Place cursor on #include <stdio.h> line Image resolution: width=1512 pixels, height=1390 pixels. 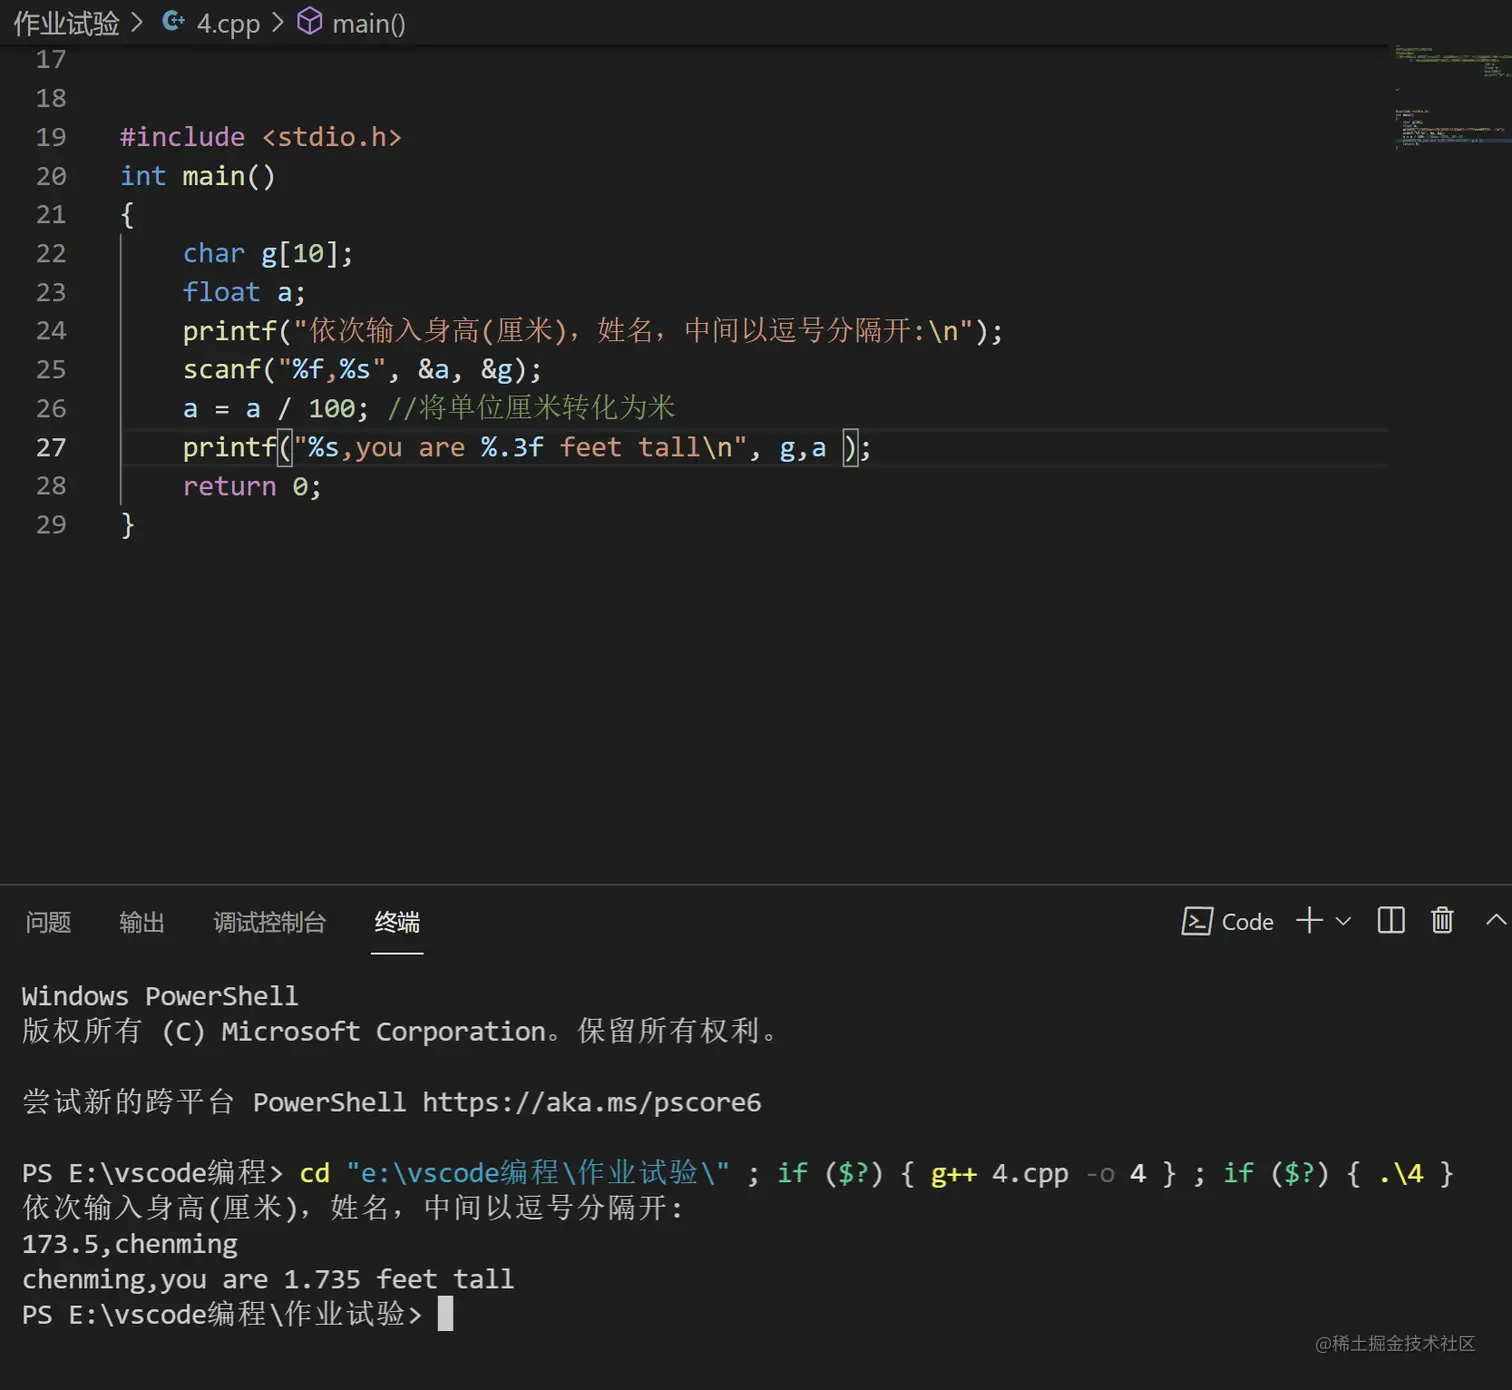click(x=260, y=137)
